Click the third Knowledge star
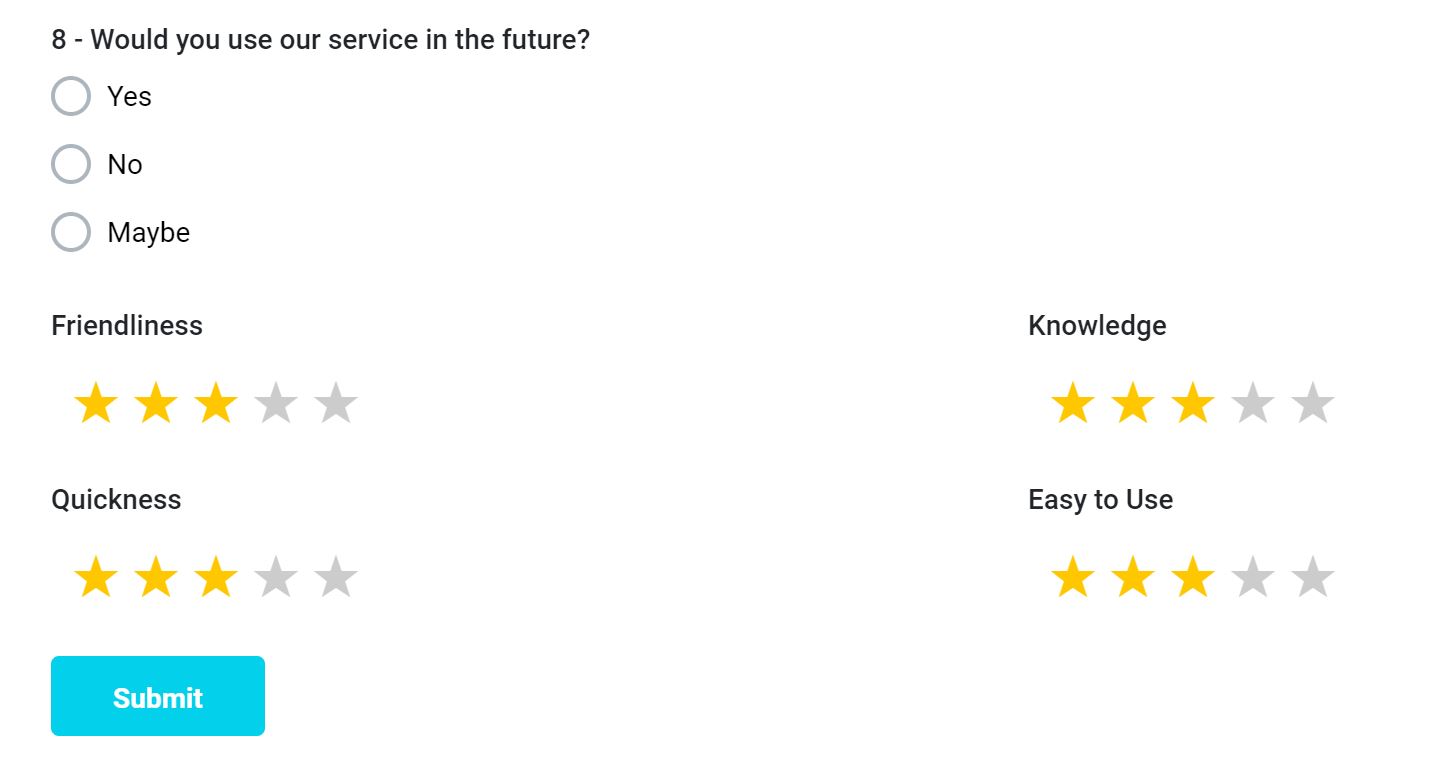Image resolution: width=1452 pixels, height=775 pixels. 1193,404
